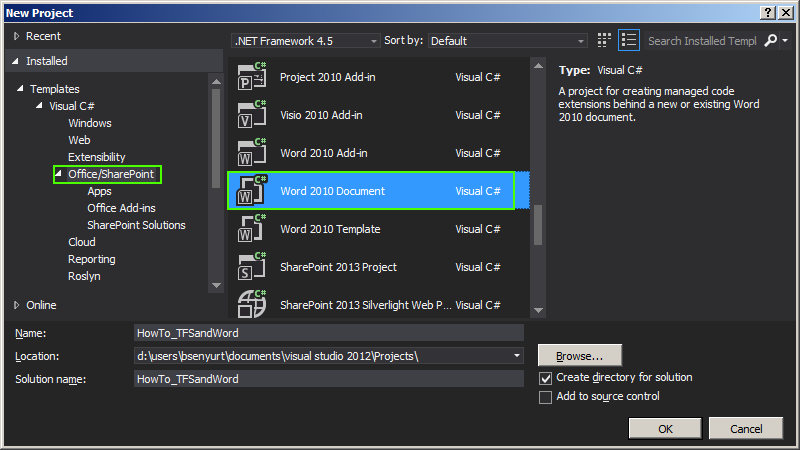Click the project Name input field
The height and width of the screenshot is (450, 800).
[x=328, y=333]
